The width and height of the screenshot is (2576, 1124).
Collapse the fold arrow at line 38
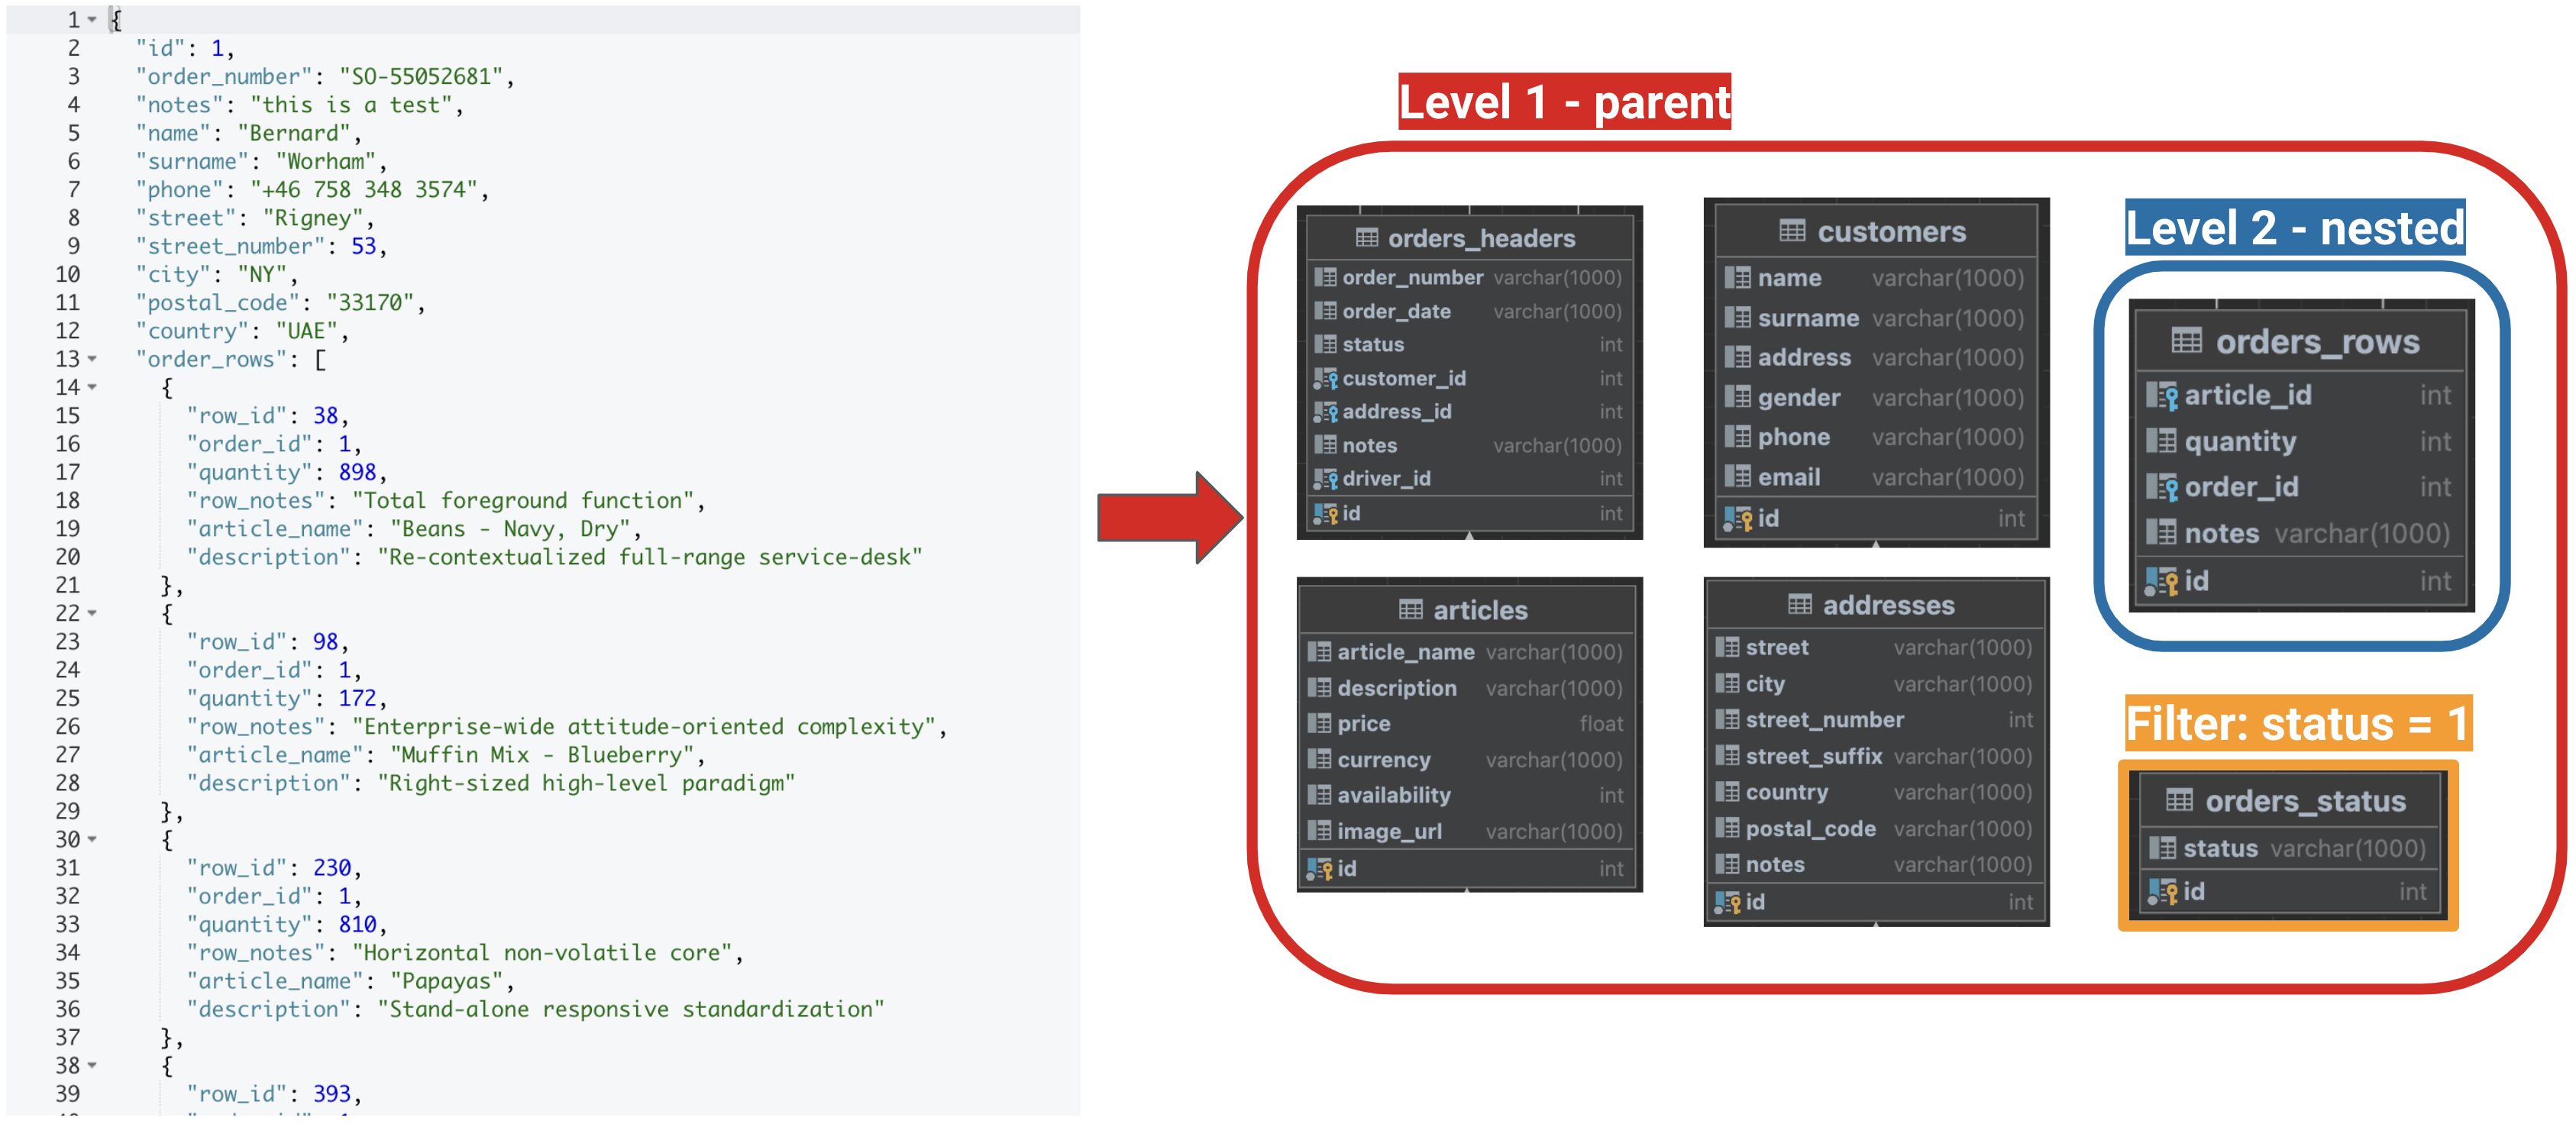point(92,1065)
